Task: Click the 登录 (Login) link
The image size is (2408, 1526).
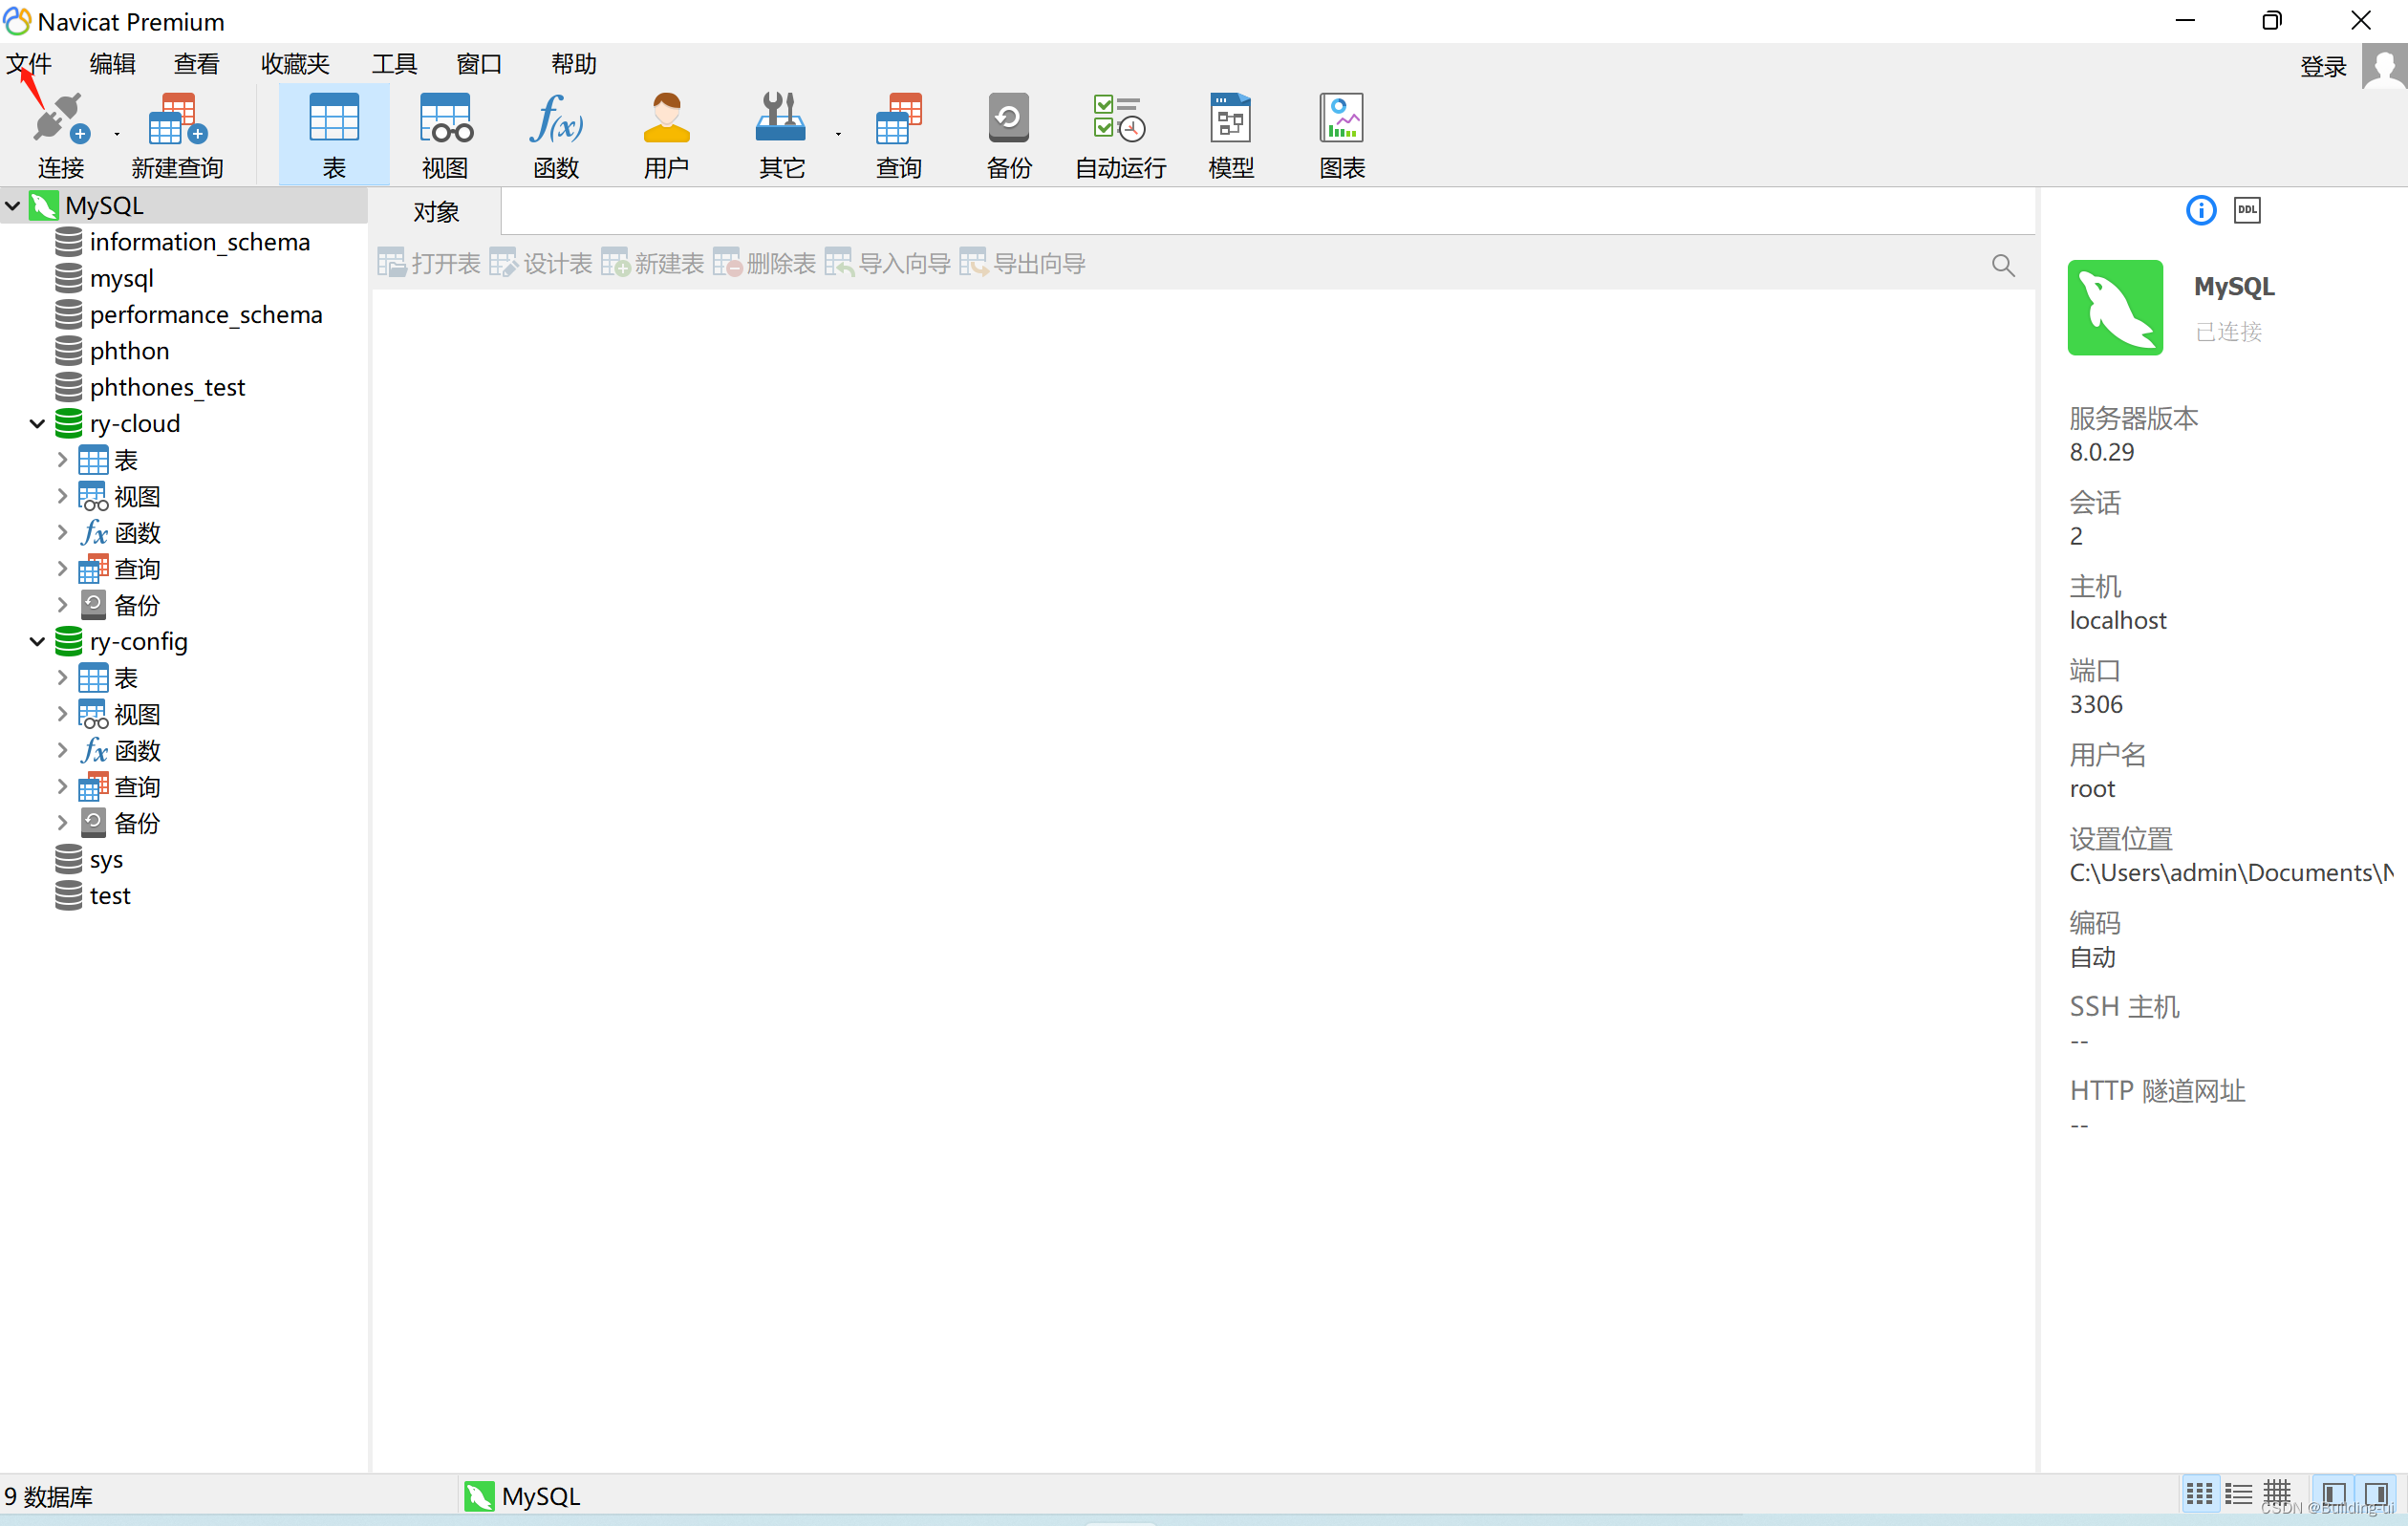Action: (2322, 67)
